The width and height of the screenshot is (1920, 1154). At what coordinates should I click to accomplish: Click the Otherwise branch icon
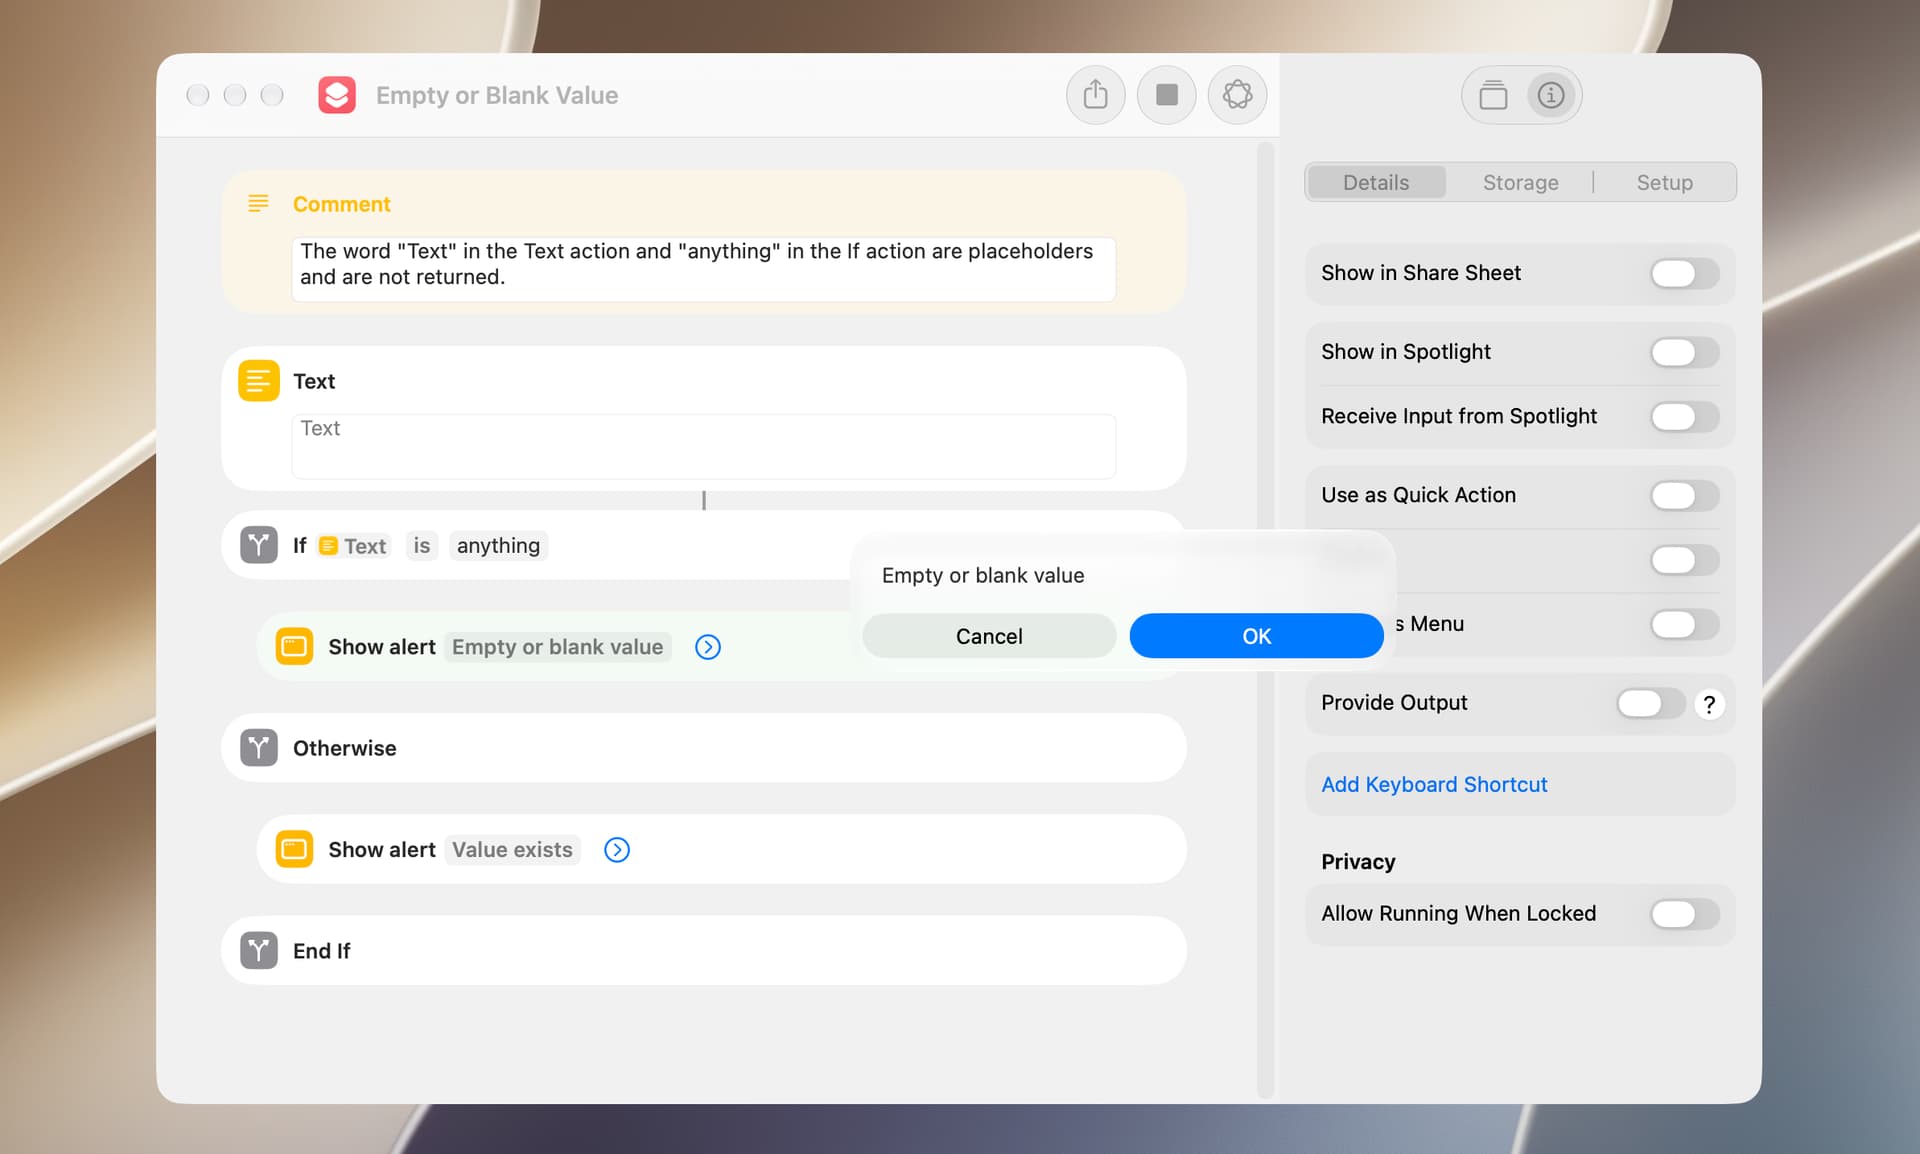pyautogui.click(x=259, y=747)
